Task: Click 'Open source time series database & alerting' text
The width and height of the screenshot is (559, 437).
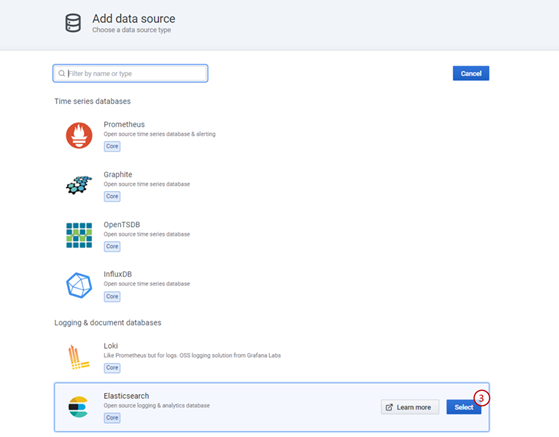Action: click(160, 134)
